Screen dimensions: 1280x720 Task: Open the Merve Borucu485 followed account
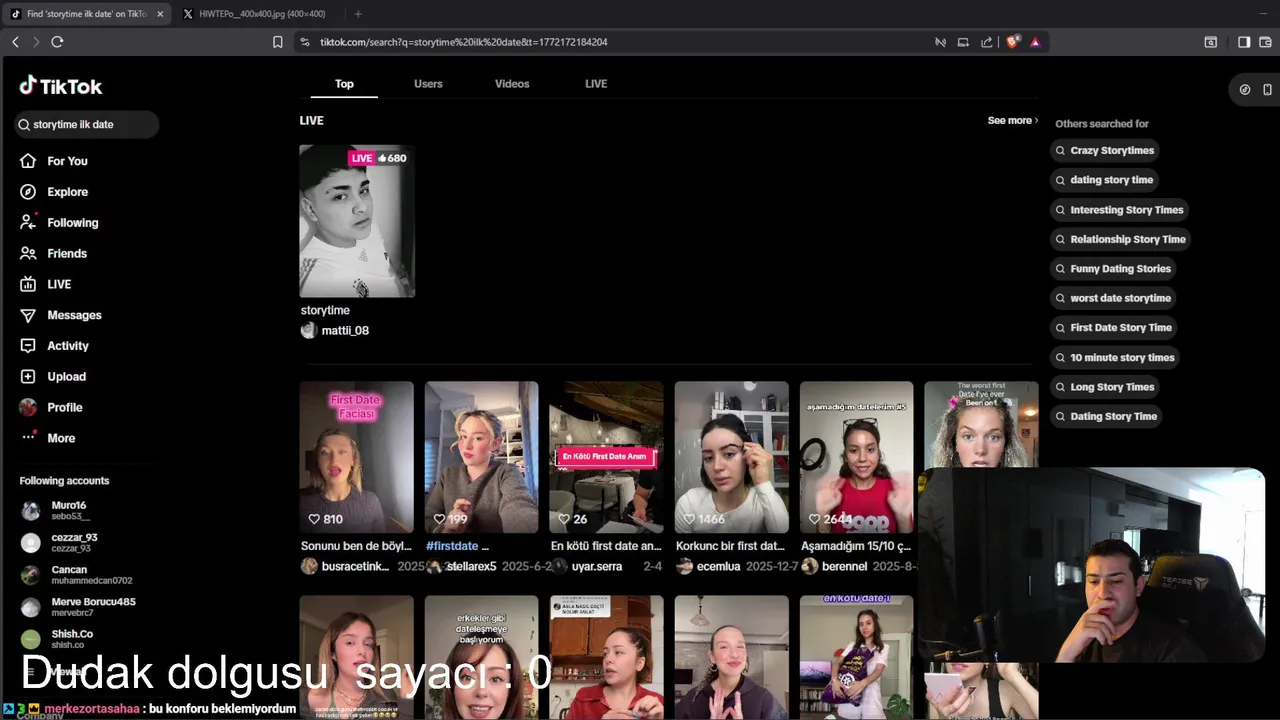(78, 606)
